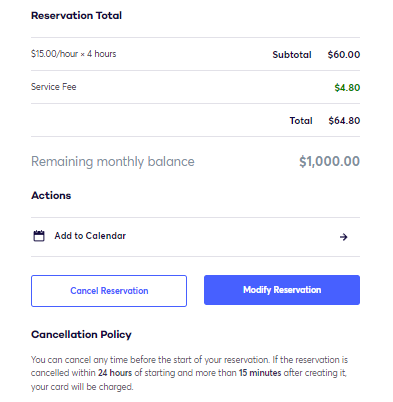Viewport: 393px width, 402px height.
Task: Click the bold 24 hours text in policy
Action: point(115,373)
